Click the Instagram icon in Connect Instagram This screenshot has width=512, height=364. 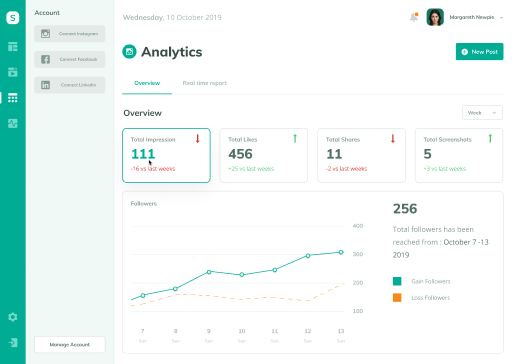click(x=46, y=34)
